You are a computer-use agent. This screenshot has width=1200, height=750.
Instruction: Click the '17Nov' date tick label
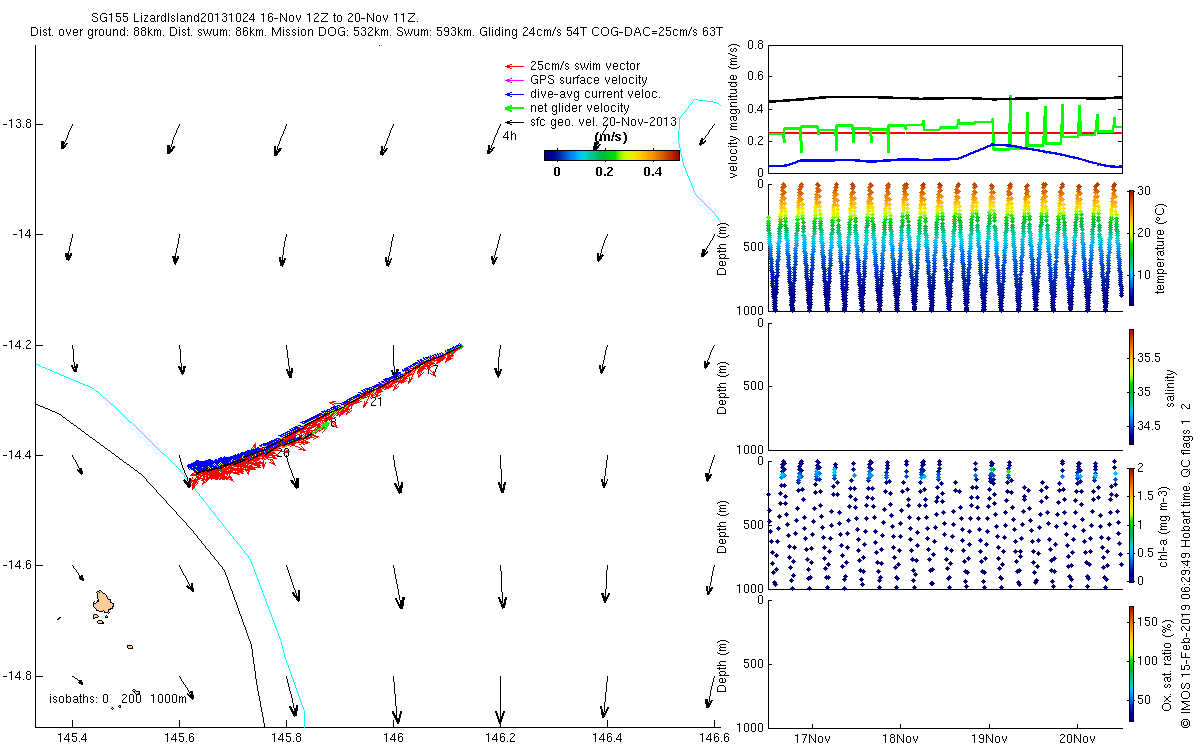[812, 741]
